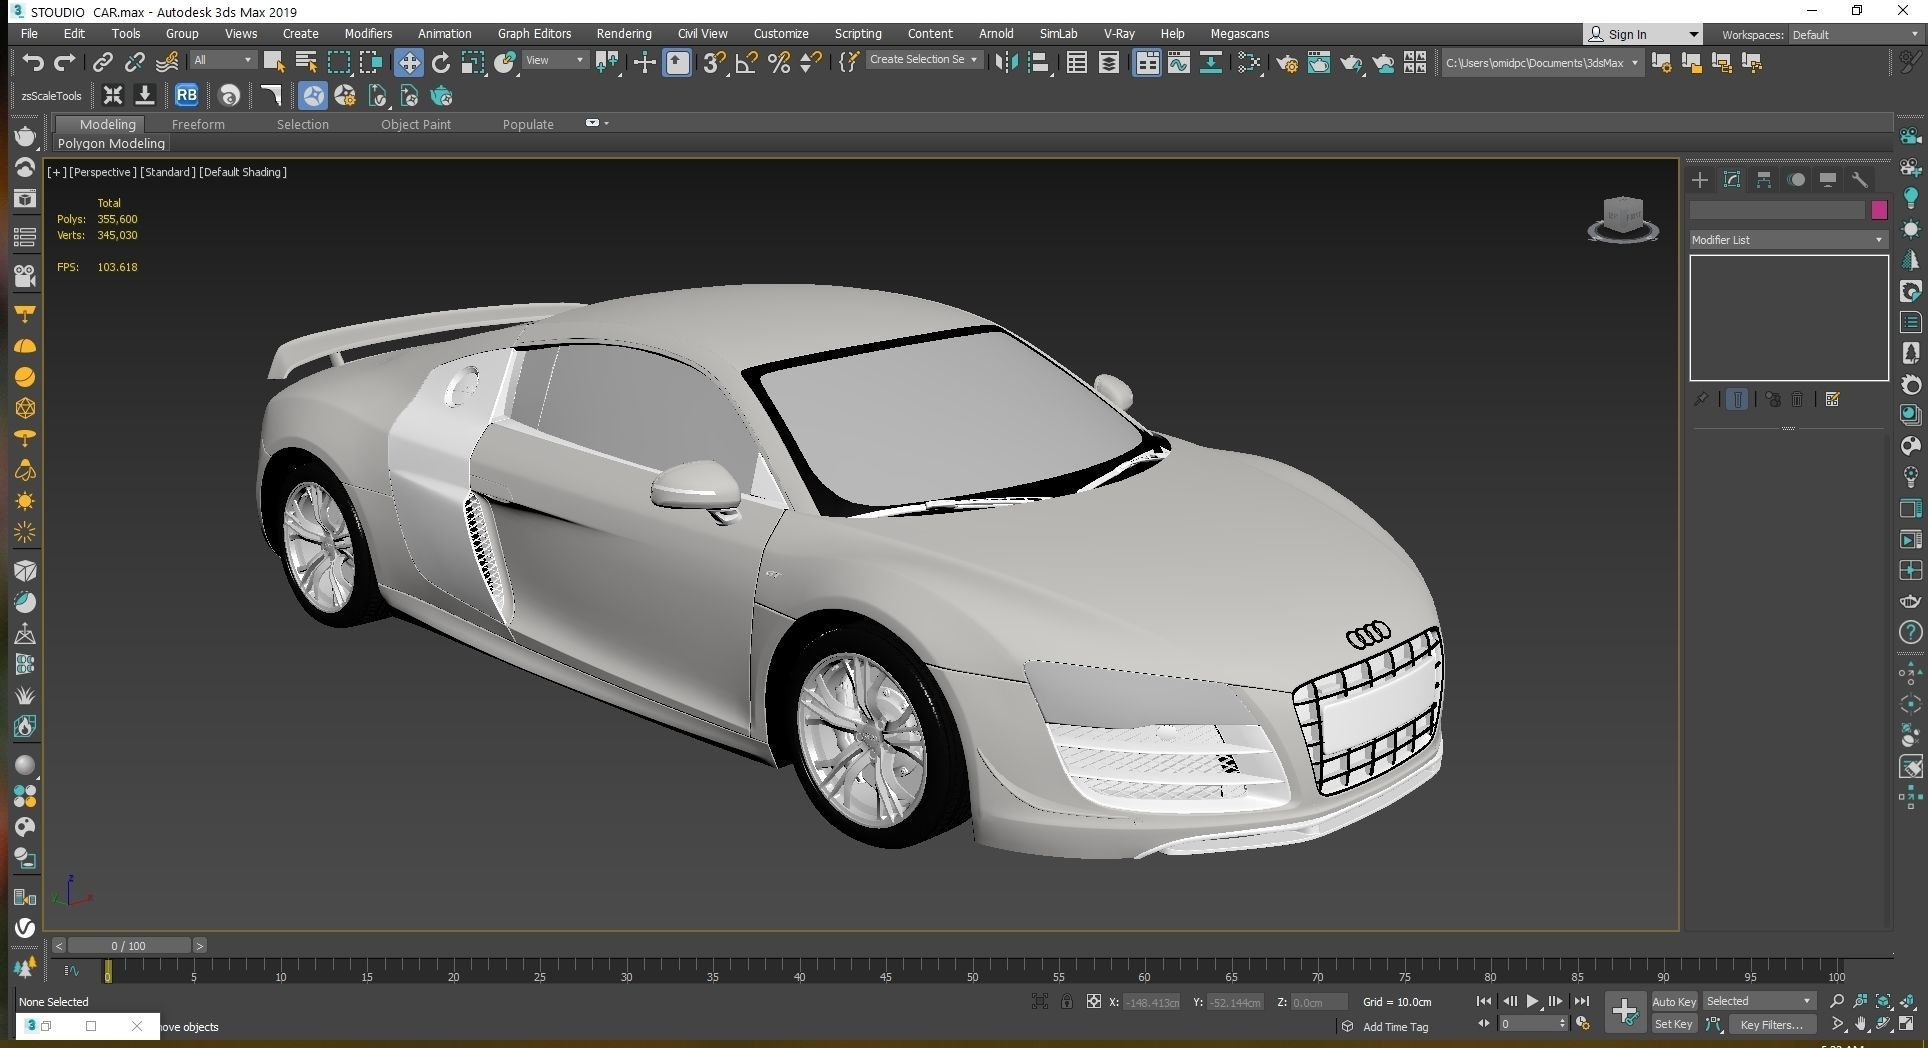Click the Redo arrow icon

point(64,63)
